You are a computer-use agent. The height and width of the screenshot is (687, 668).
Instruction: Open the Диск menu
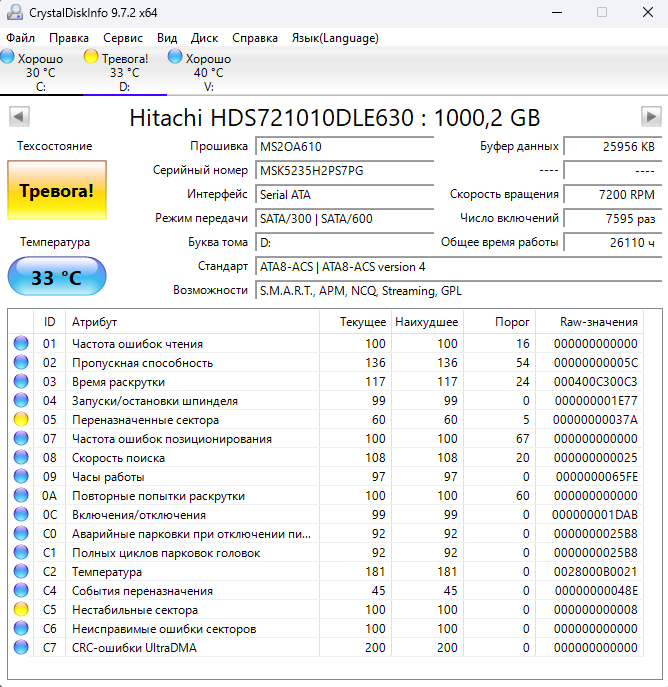[204, 38]
